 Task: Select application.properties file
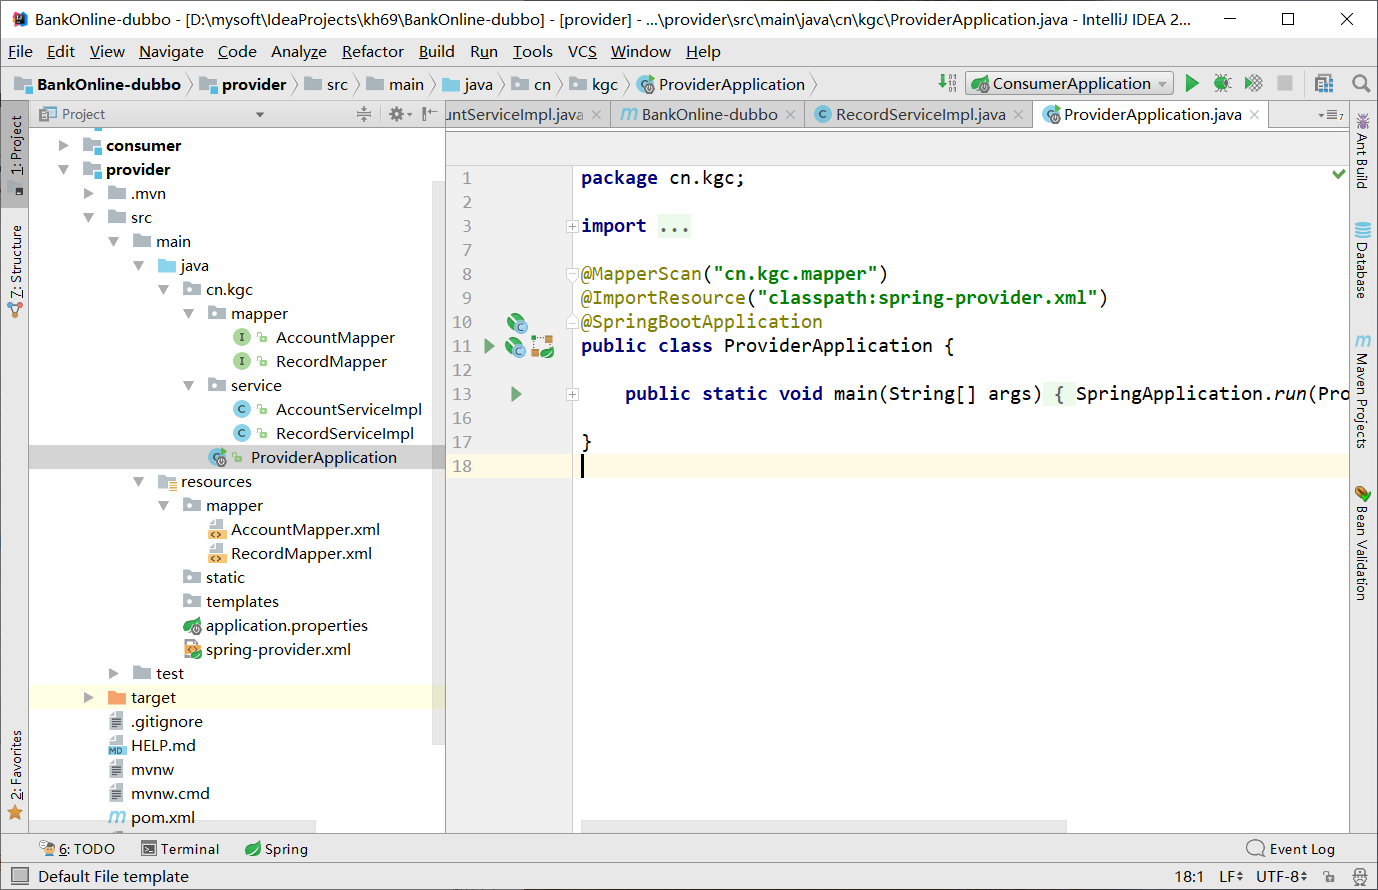click(x=286, y=626)
